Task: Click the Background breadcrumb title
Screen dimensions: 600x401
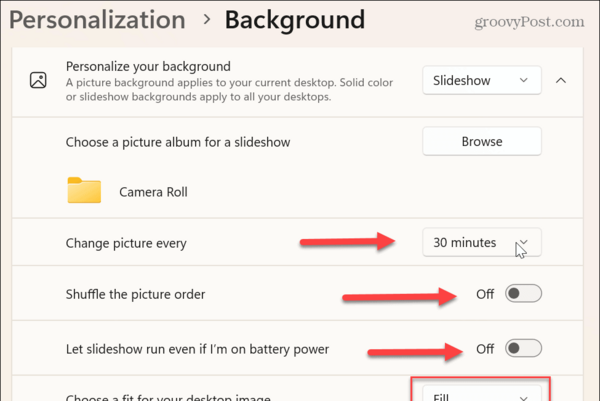Action: [x=295, y=20]
